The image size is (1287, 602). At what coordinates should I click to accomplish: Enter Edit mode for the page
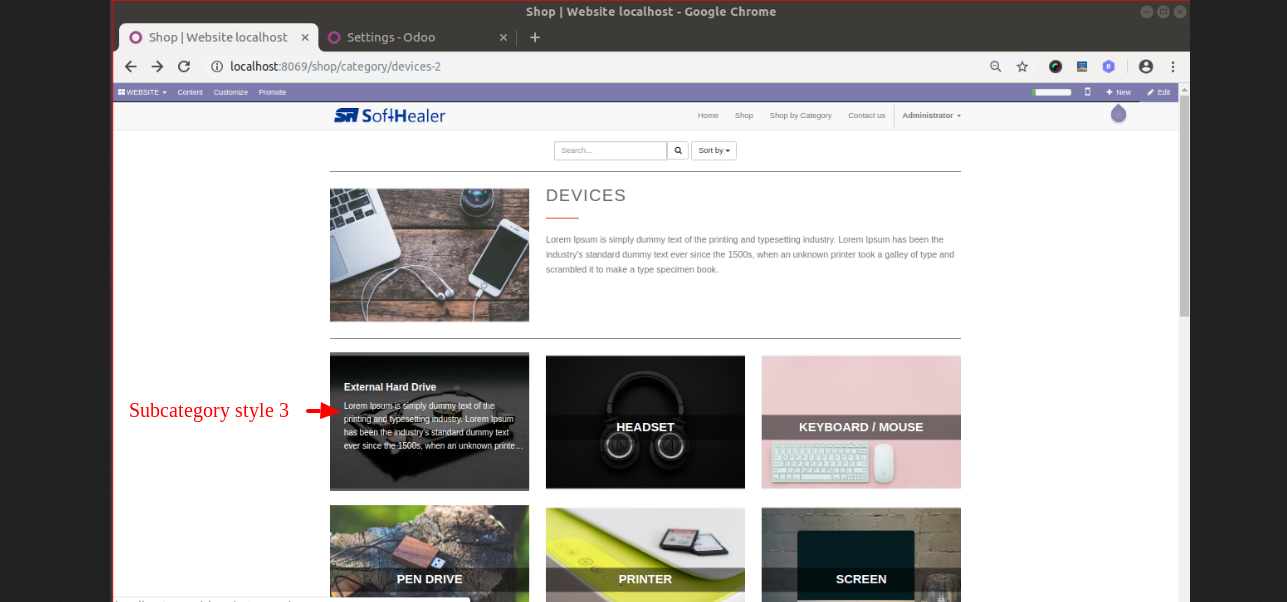tap(1158, 92)
